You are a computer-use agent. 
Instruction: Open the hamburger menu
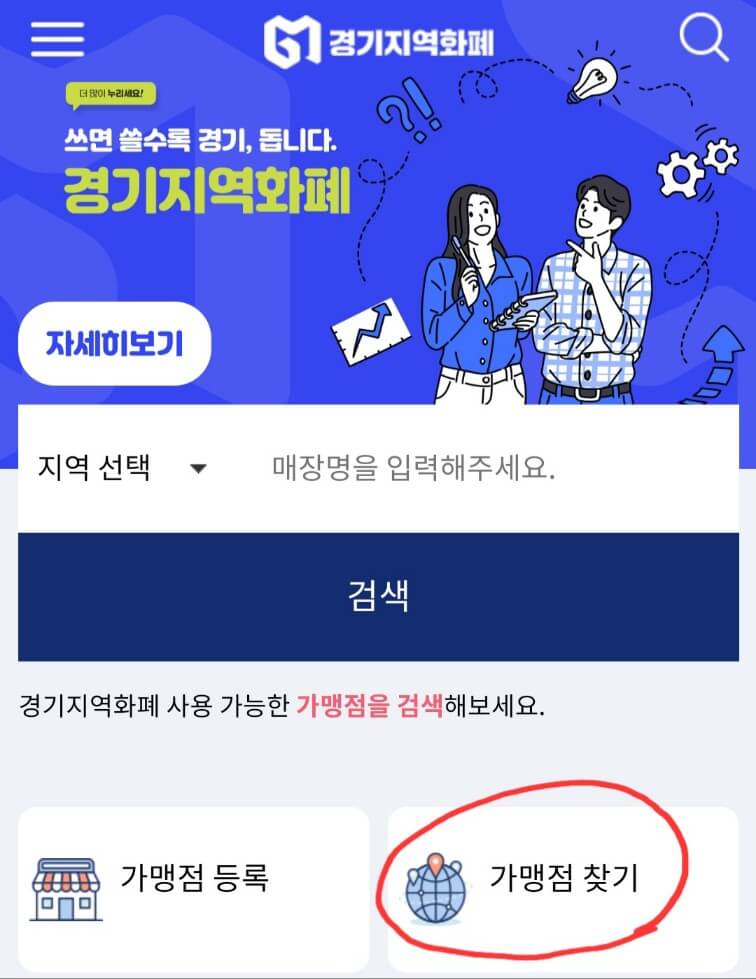point(57,39)
